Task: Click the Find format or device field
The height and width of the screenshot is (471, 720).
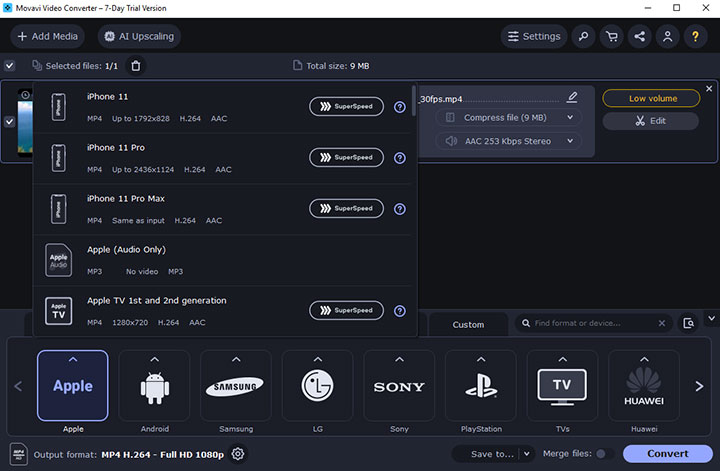Action: pyautogui.click(x=592, y=323)
